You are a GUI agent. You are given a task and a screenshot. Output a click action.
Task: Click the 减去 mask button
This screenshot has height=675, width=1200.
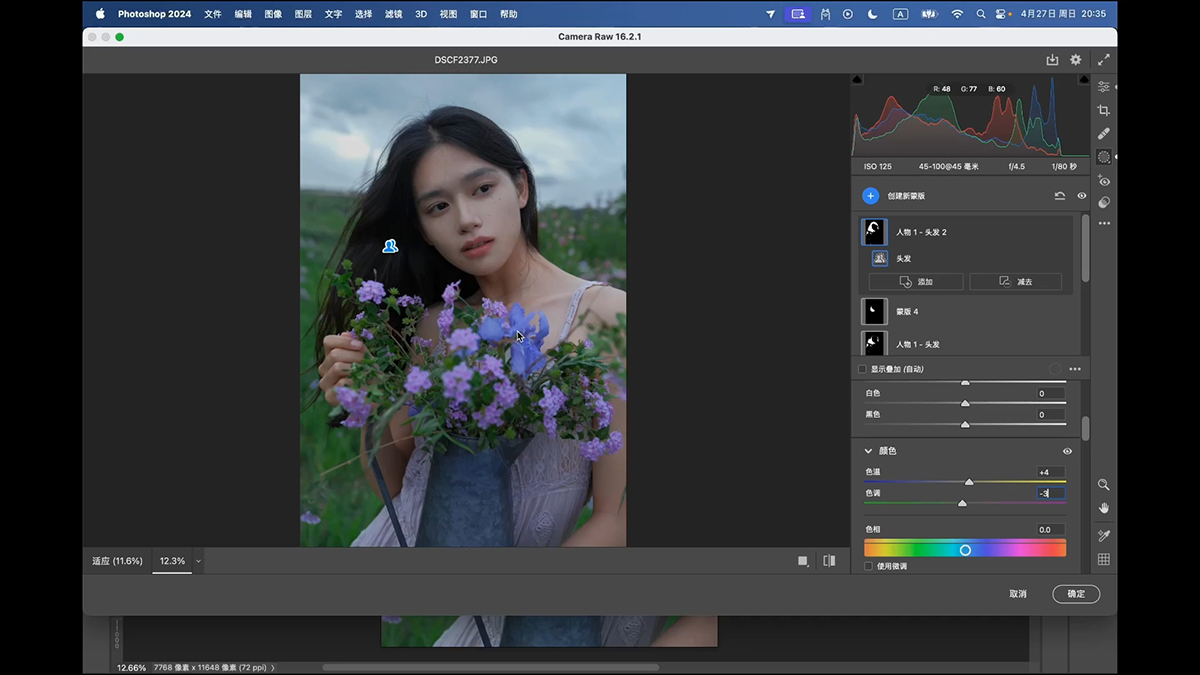tap(1016, 282)
